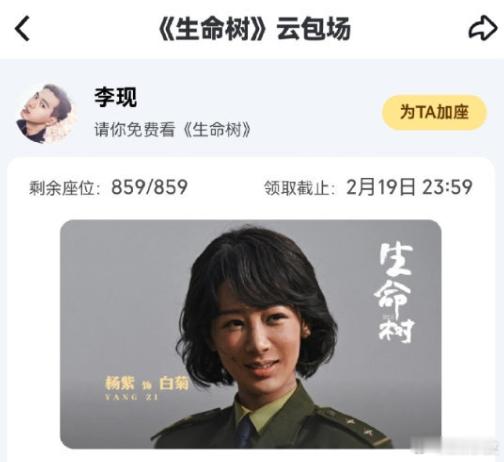
Task: Open the host name 李现
Action: coord(116,97)
